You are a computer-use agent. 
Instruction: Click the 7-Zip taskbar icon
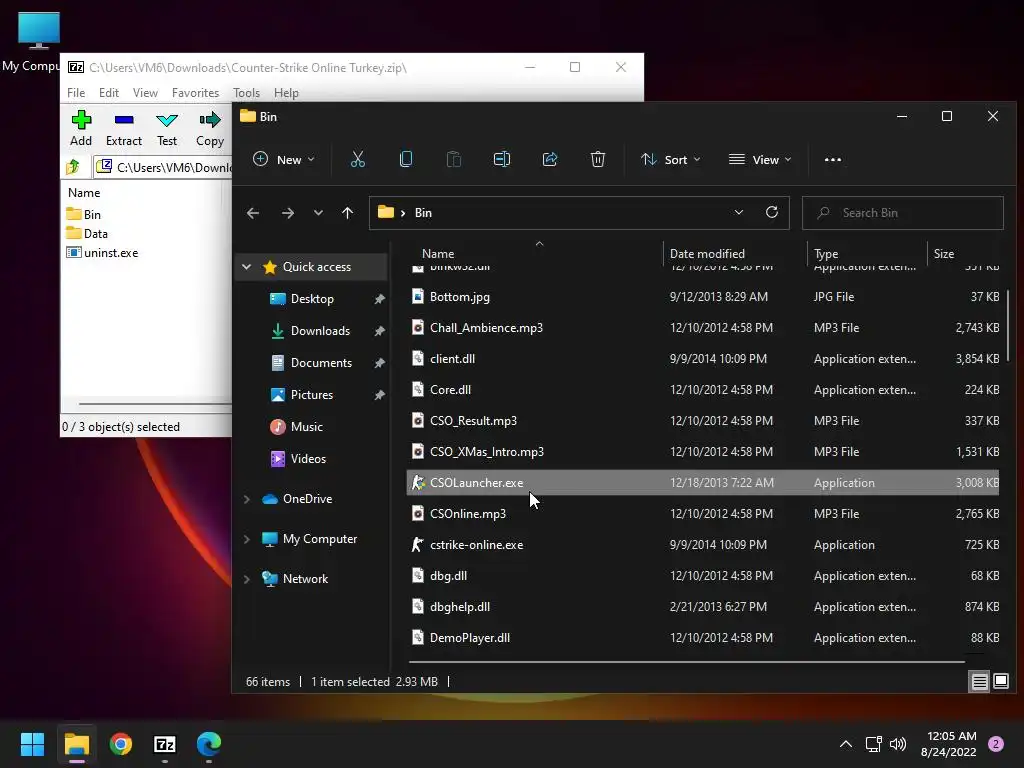(x=165, y=744)
